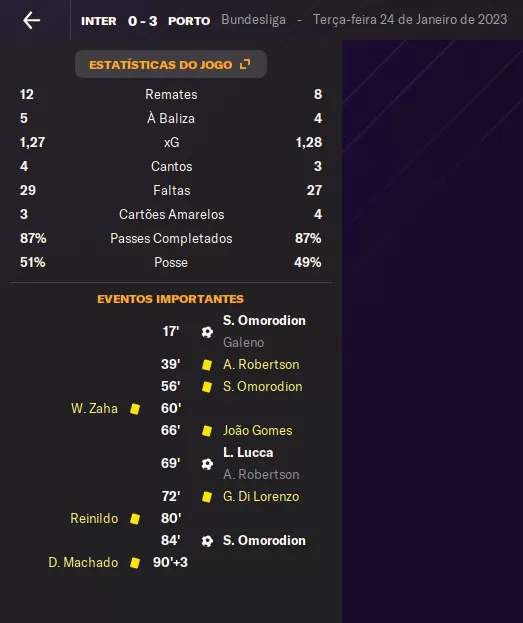This screenshot has width=523, height=623.
Task: Select João Gomes in events list
Action: coord(258,430)
